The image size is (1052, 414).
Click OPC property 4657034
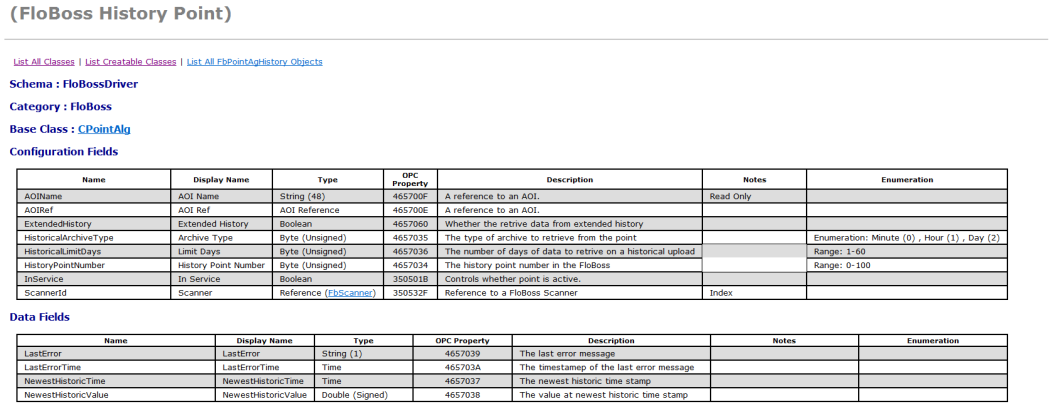411,265
